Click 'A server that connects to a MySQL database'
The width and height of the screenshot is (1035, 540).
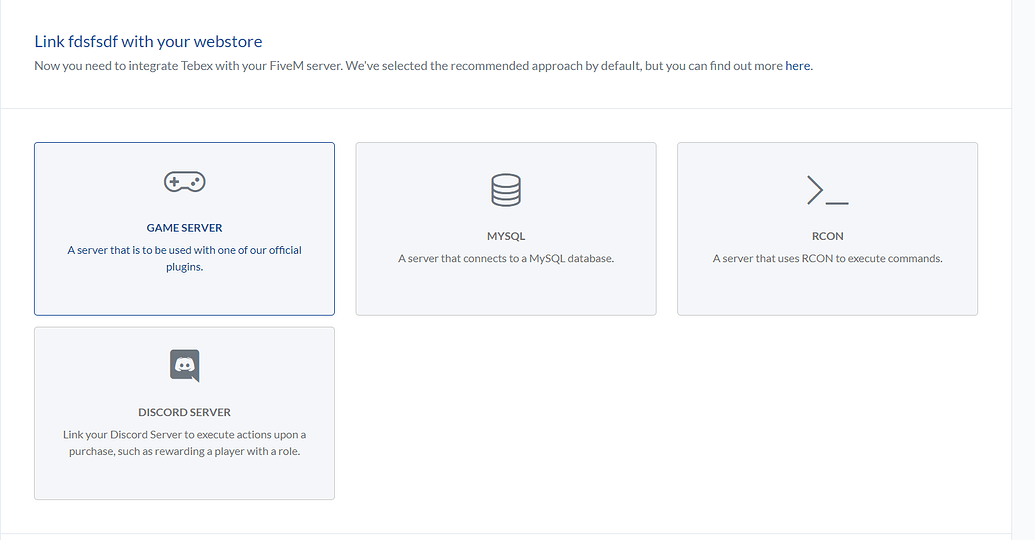[x=506, y=259]
